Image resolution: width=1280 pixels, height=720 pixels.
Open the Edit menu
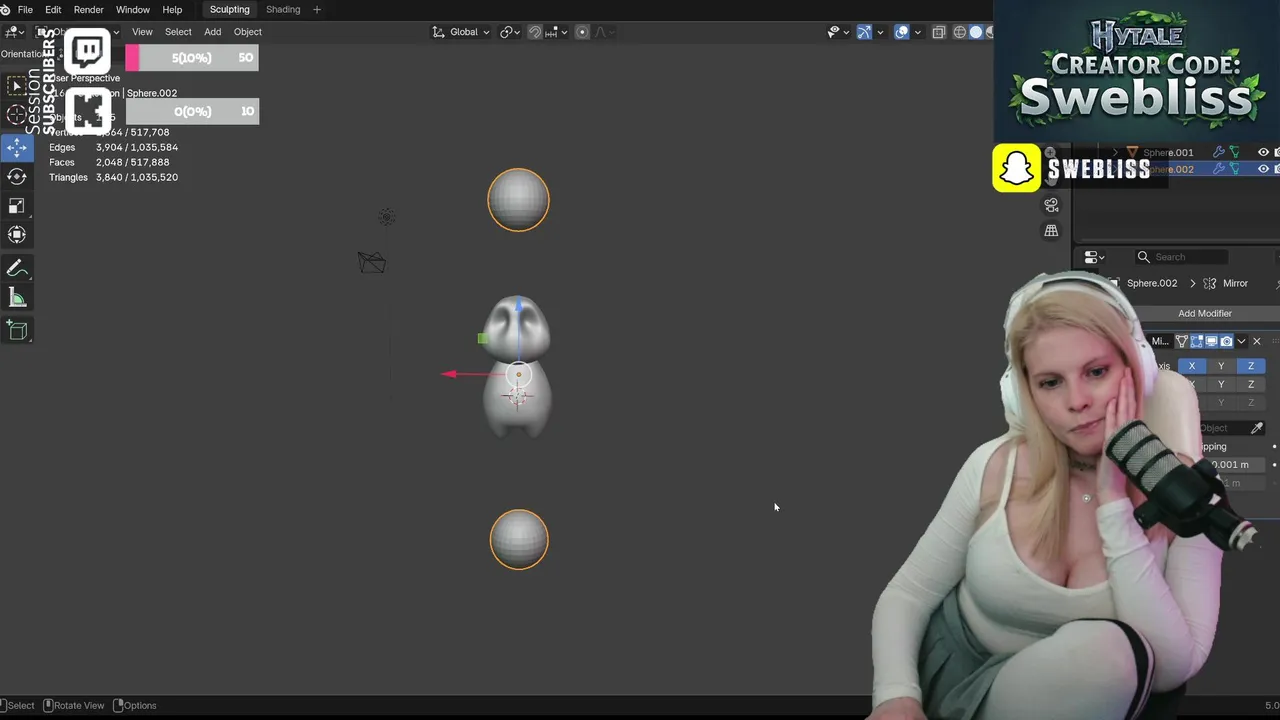[53, 10]
